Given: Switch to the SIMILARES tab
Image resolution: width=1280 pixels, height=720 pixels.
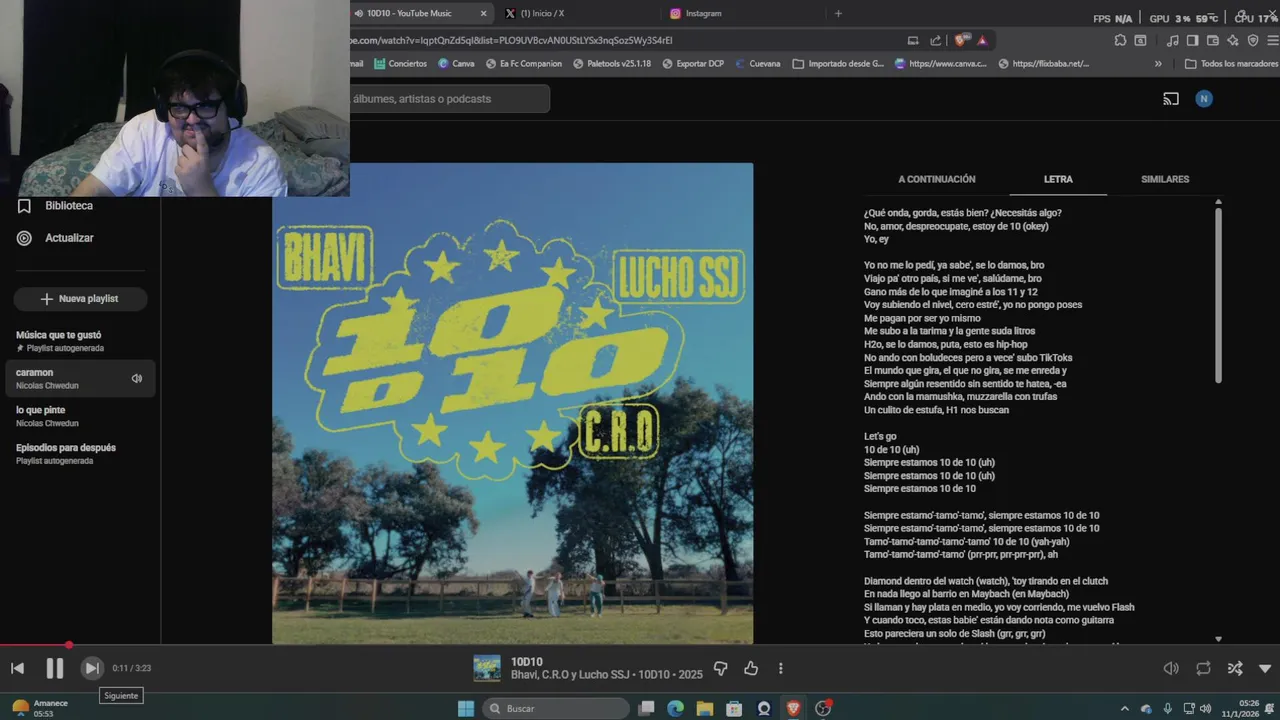Looking at the screenshot, I should click(1165, 179).
